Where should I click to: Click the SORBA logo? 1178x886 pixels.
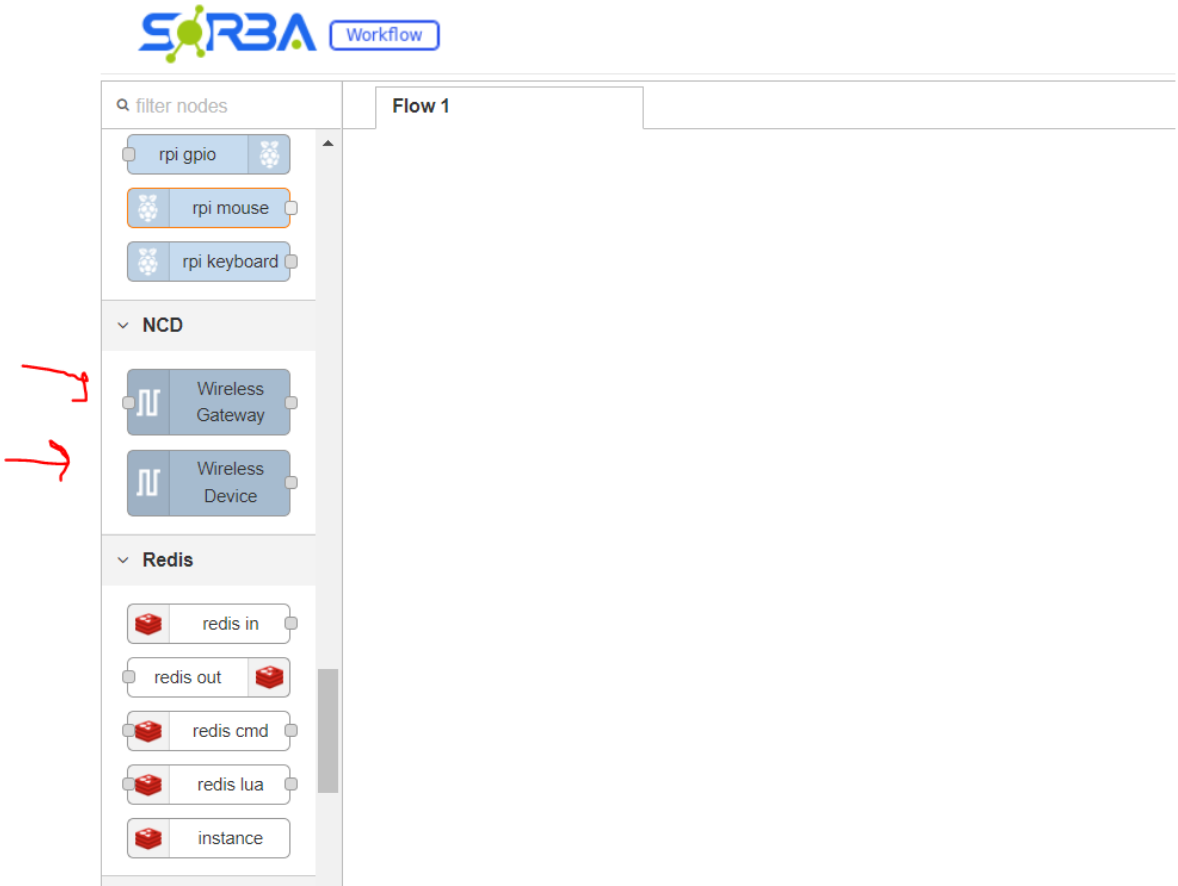(227, 37)
